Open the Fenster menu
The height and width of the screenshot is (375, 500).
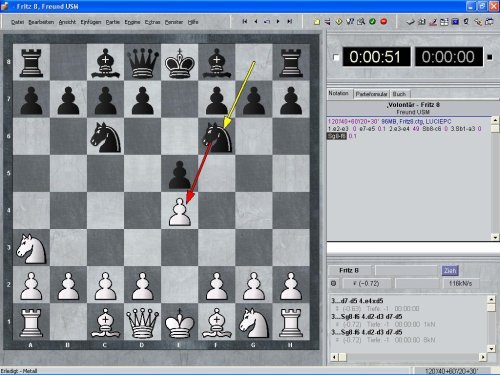click(174, 22)
